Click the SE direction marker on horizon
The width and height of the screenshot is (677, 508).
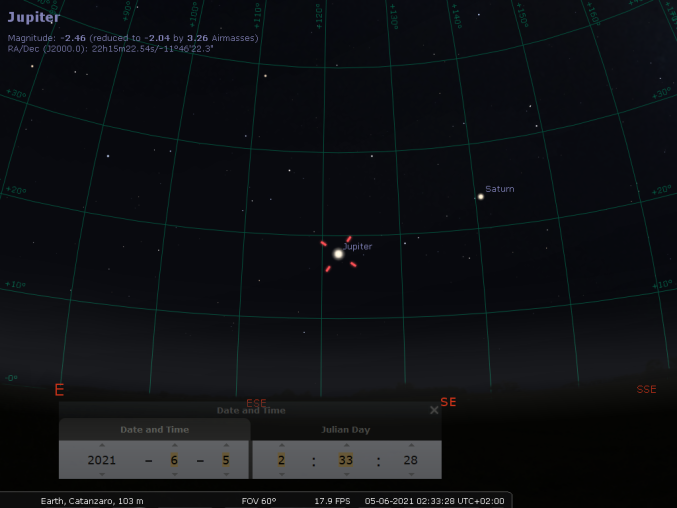click(448, 402)
